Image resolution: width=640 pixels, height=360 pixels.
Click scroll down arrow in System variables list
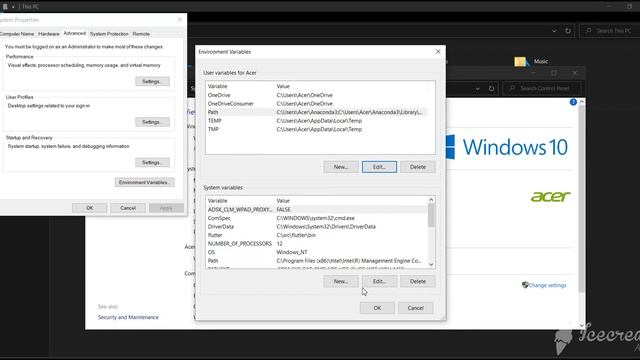(431, 264)
